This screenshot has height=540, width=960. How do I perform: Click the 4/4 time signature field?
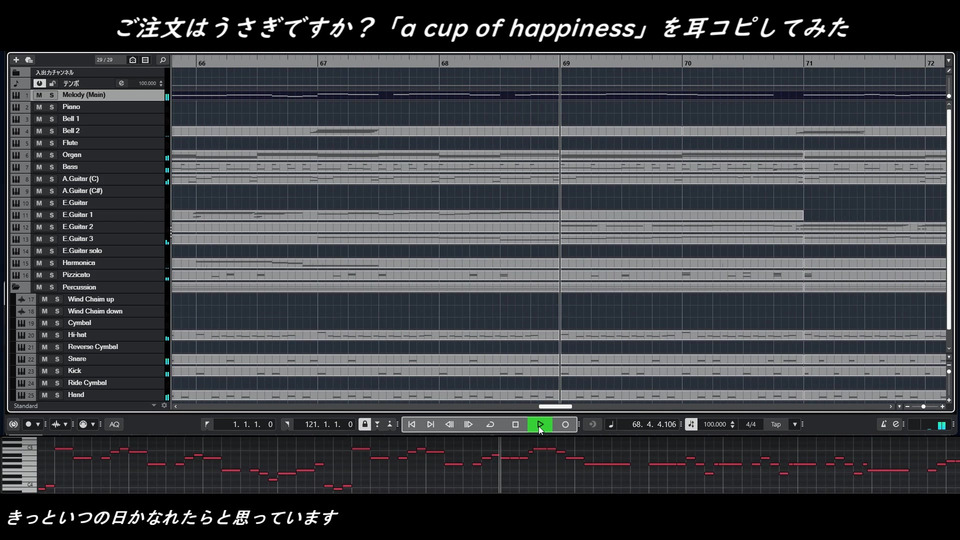[751, 424]
